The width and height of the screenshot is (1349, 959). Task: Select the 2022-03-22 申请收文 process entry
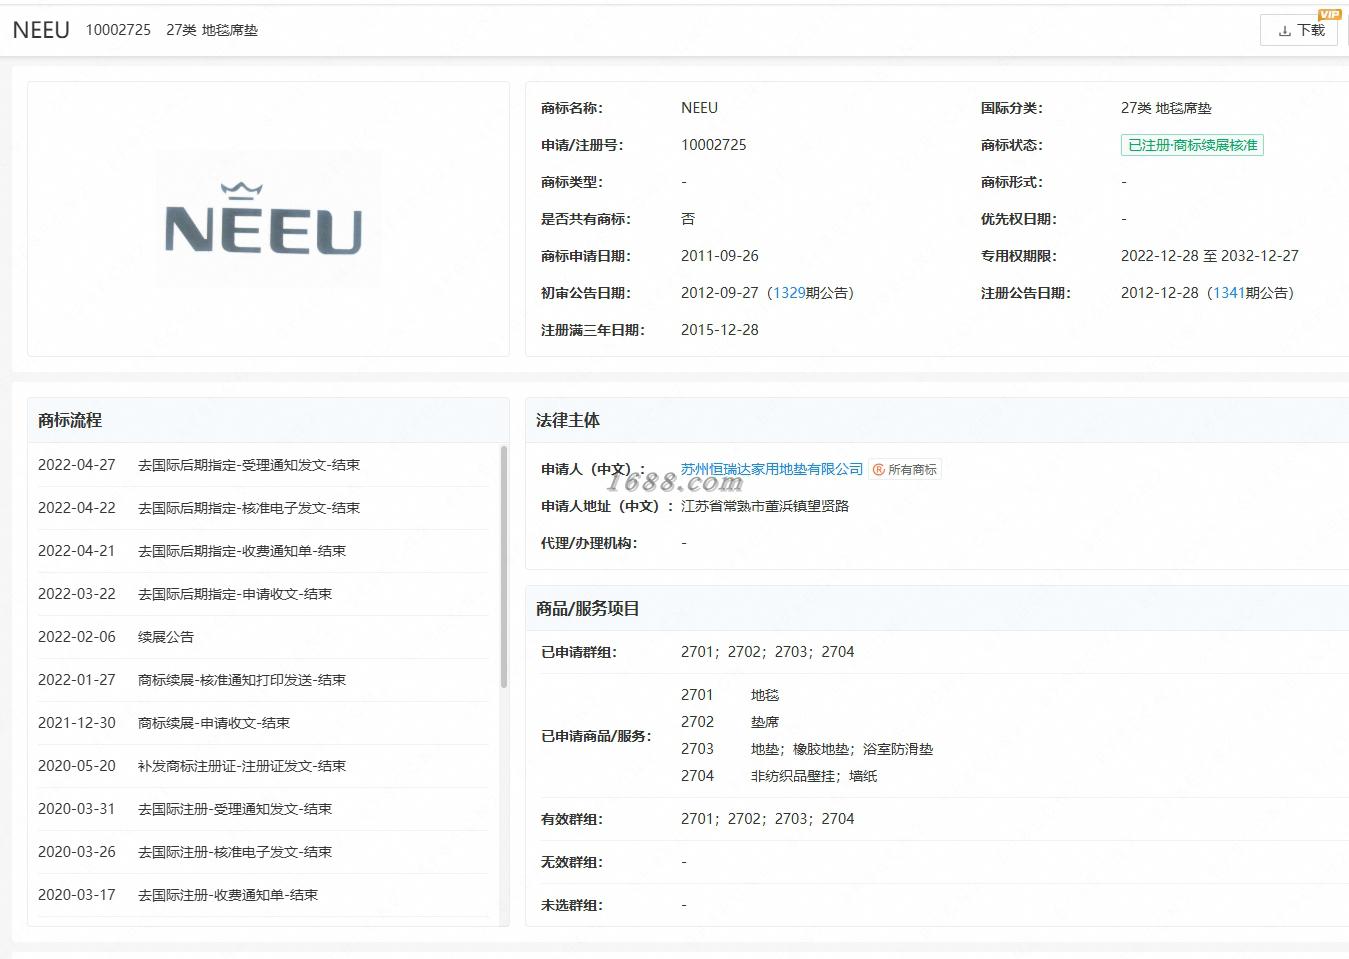[263, 594]
